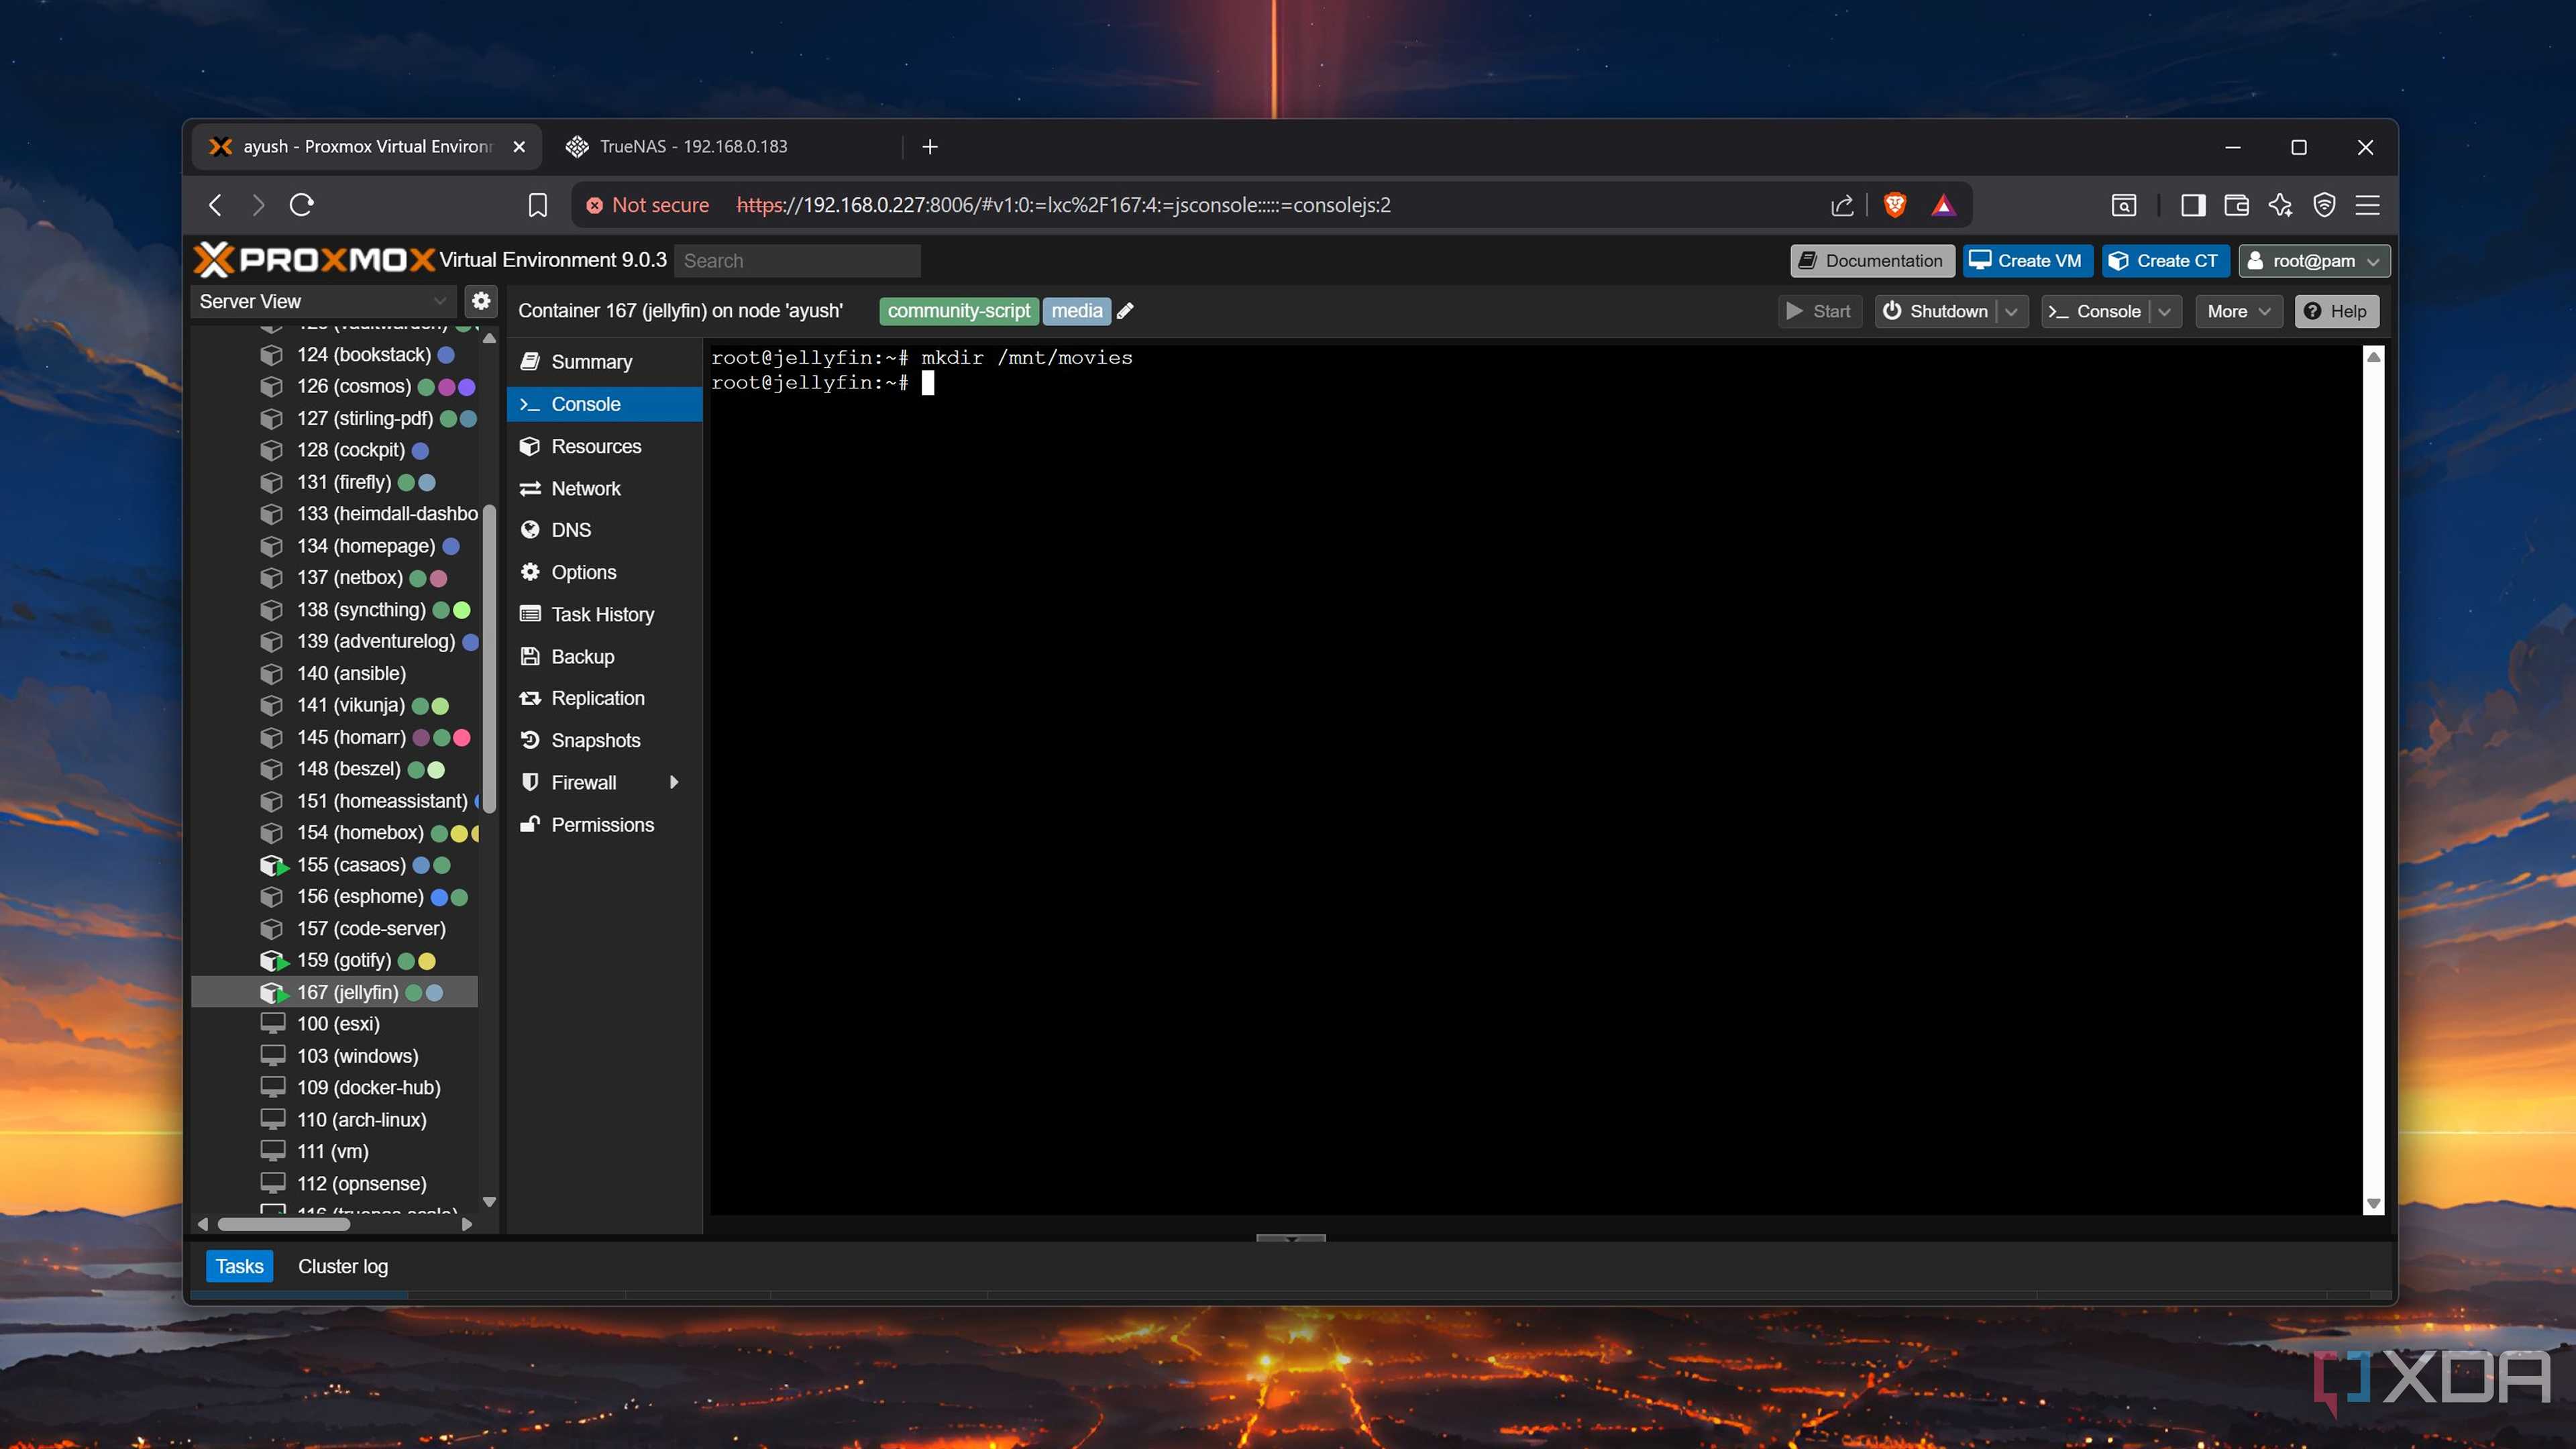The width and height of the screenshot is (2576, 1449).
Task: Click the community-script tag
Action: point(958,311)
